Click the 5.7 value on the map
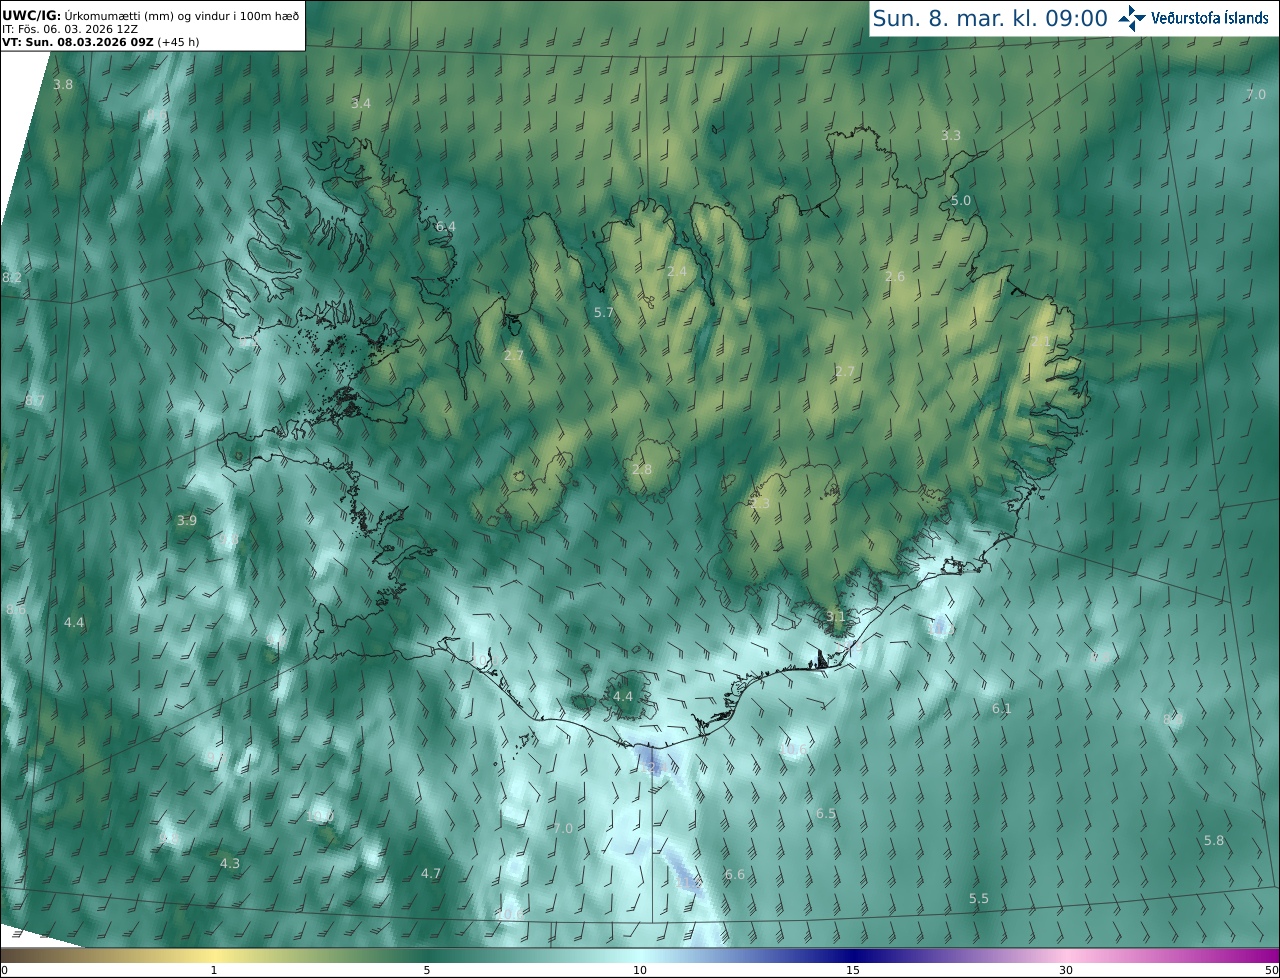Viewport: 1280px width, 978px height. [x=604, y=313]
